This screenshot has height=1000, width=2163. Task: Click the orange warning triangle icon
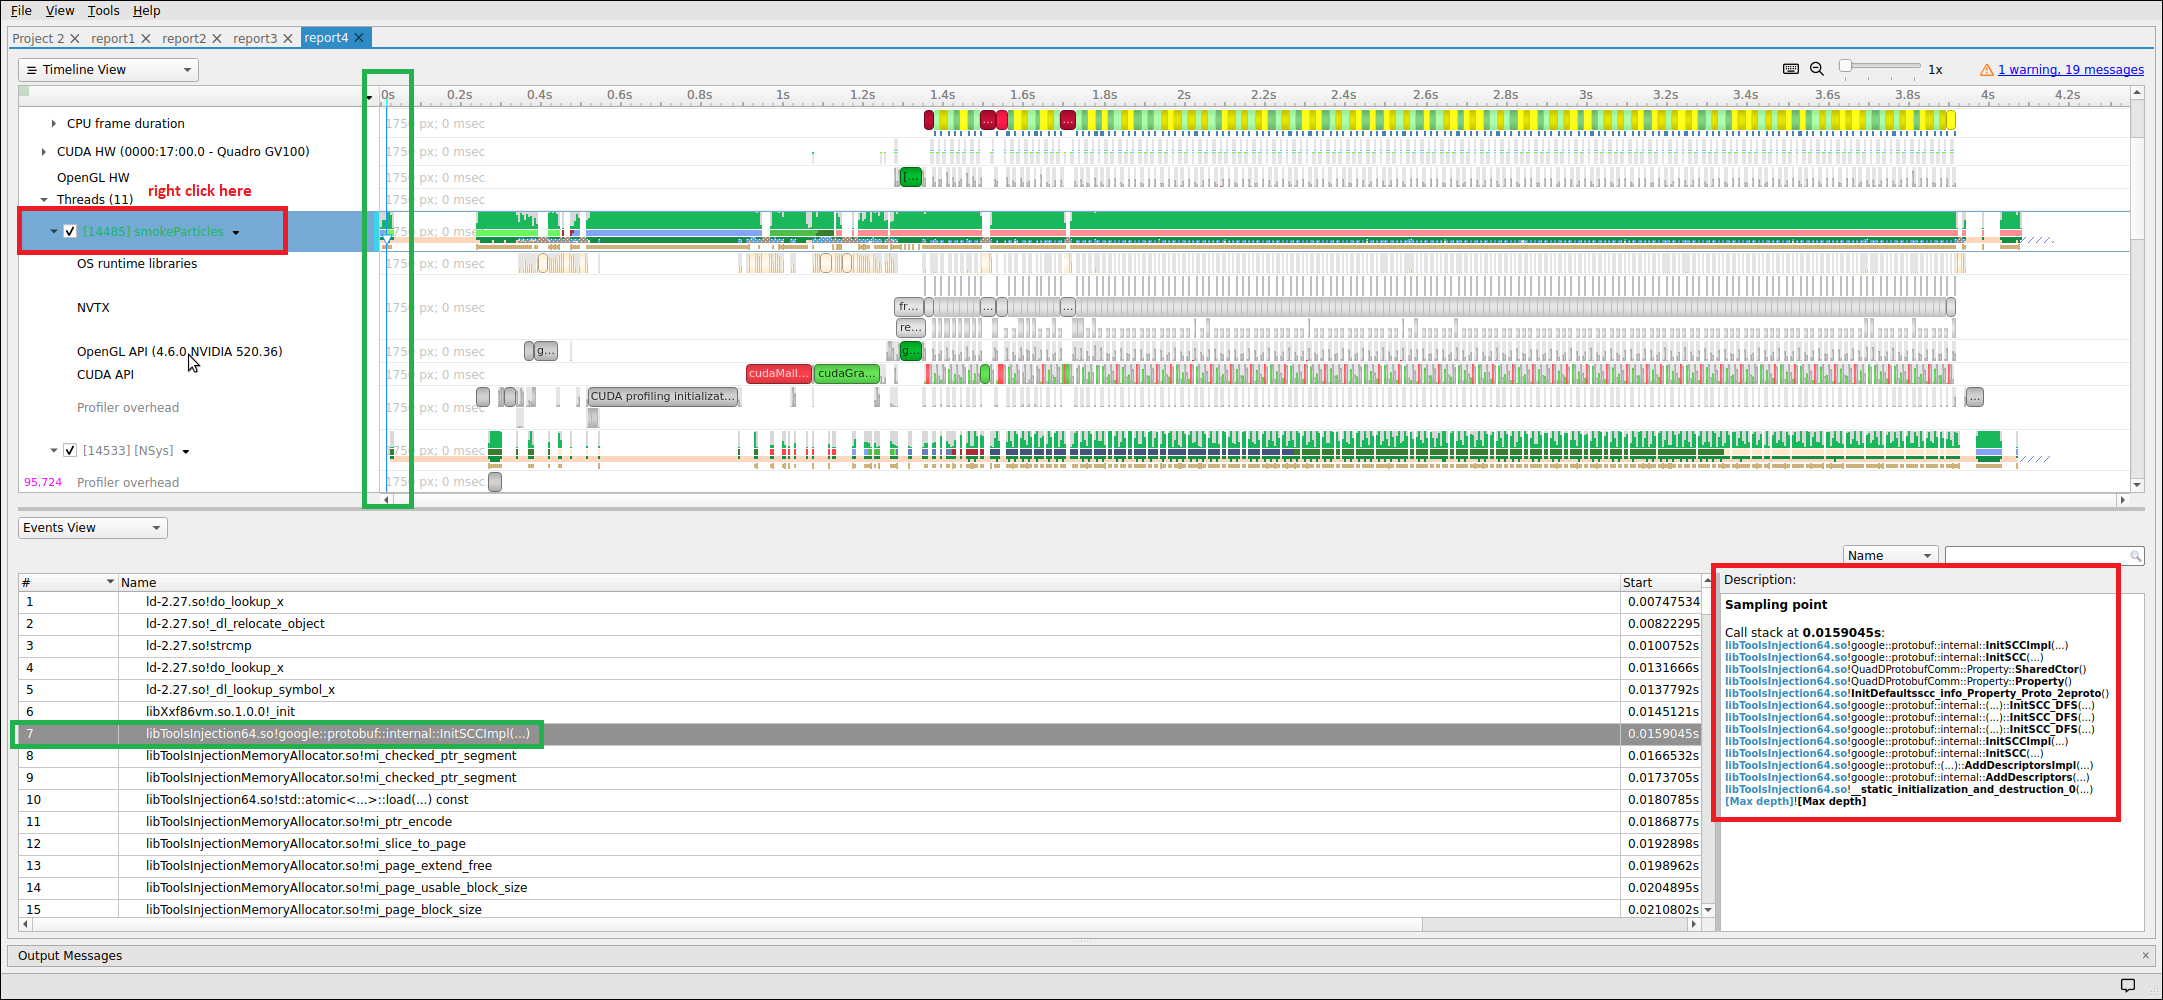click(x=1986, y=69)
